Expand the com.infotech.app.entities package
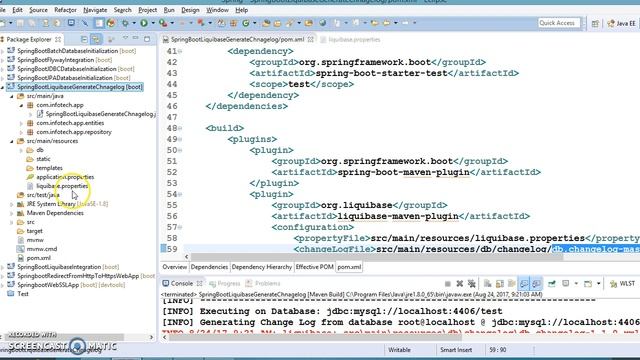Viewport: 640px width, 360px height. [x=21, y=123]
